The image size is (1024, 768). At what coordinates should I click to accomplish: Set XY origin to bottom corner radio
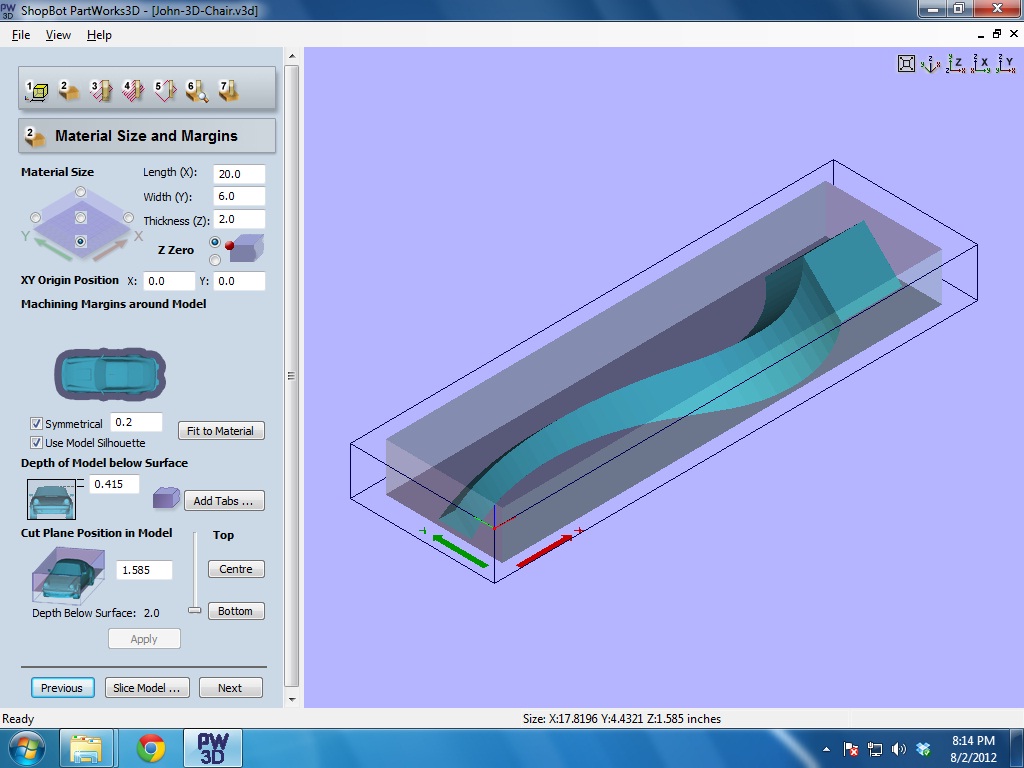tap(80, 242)
